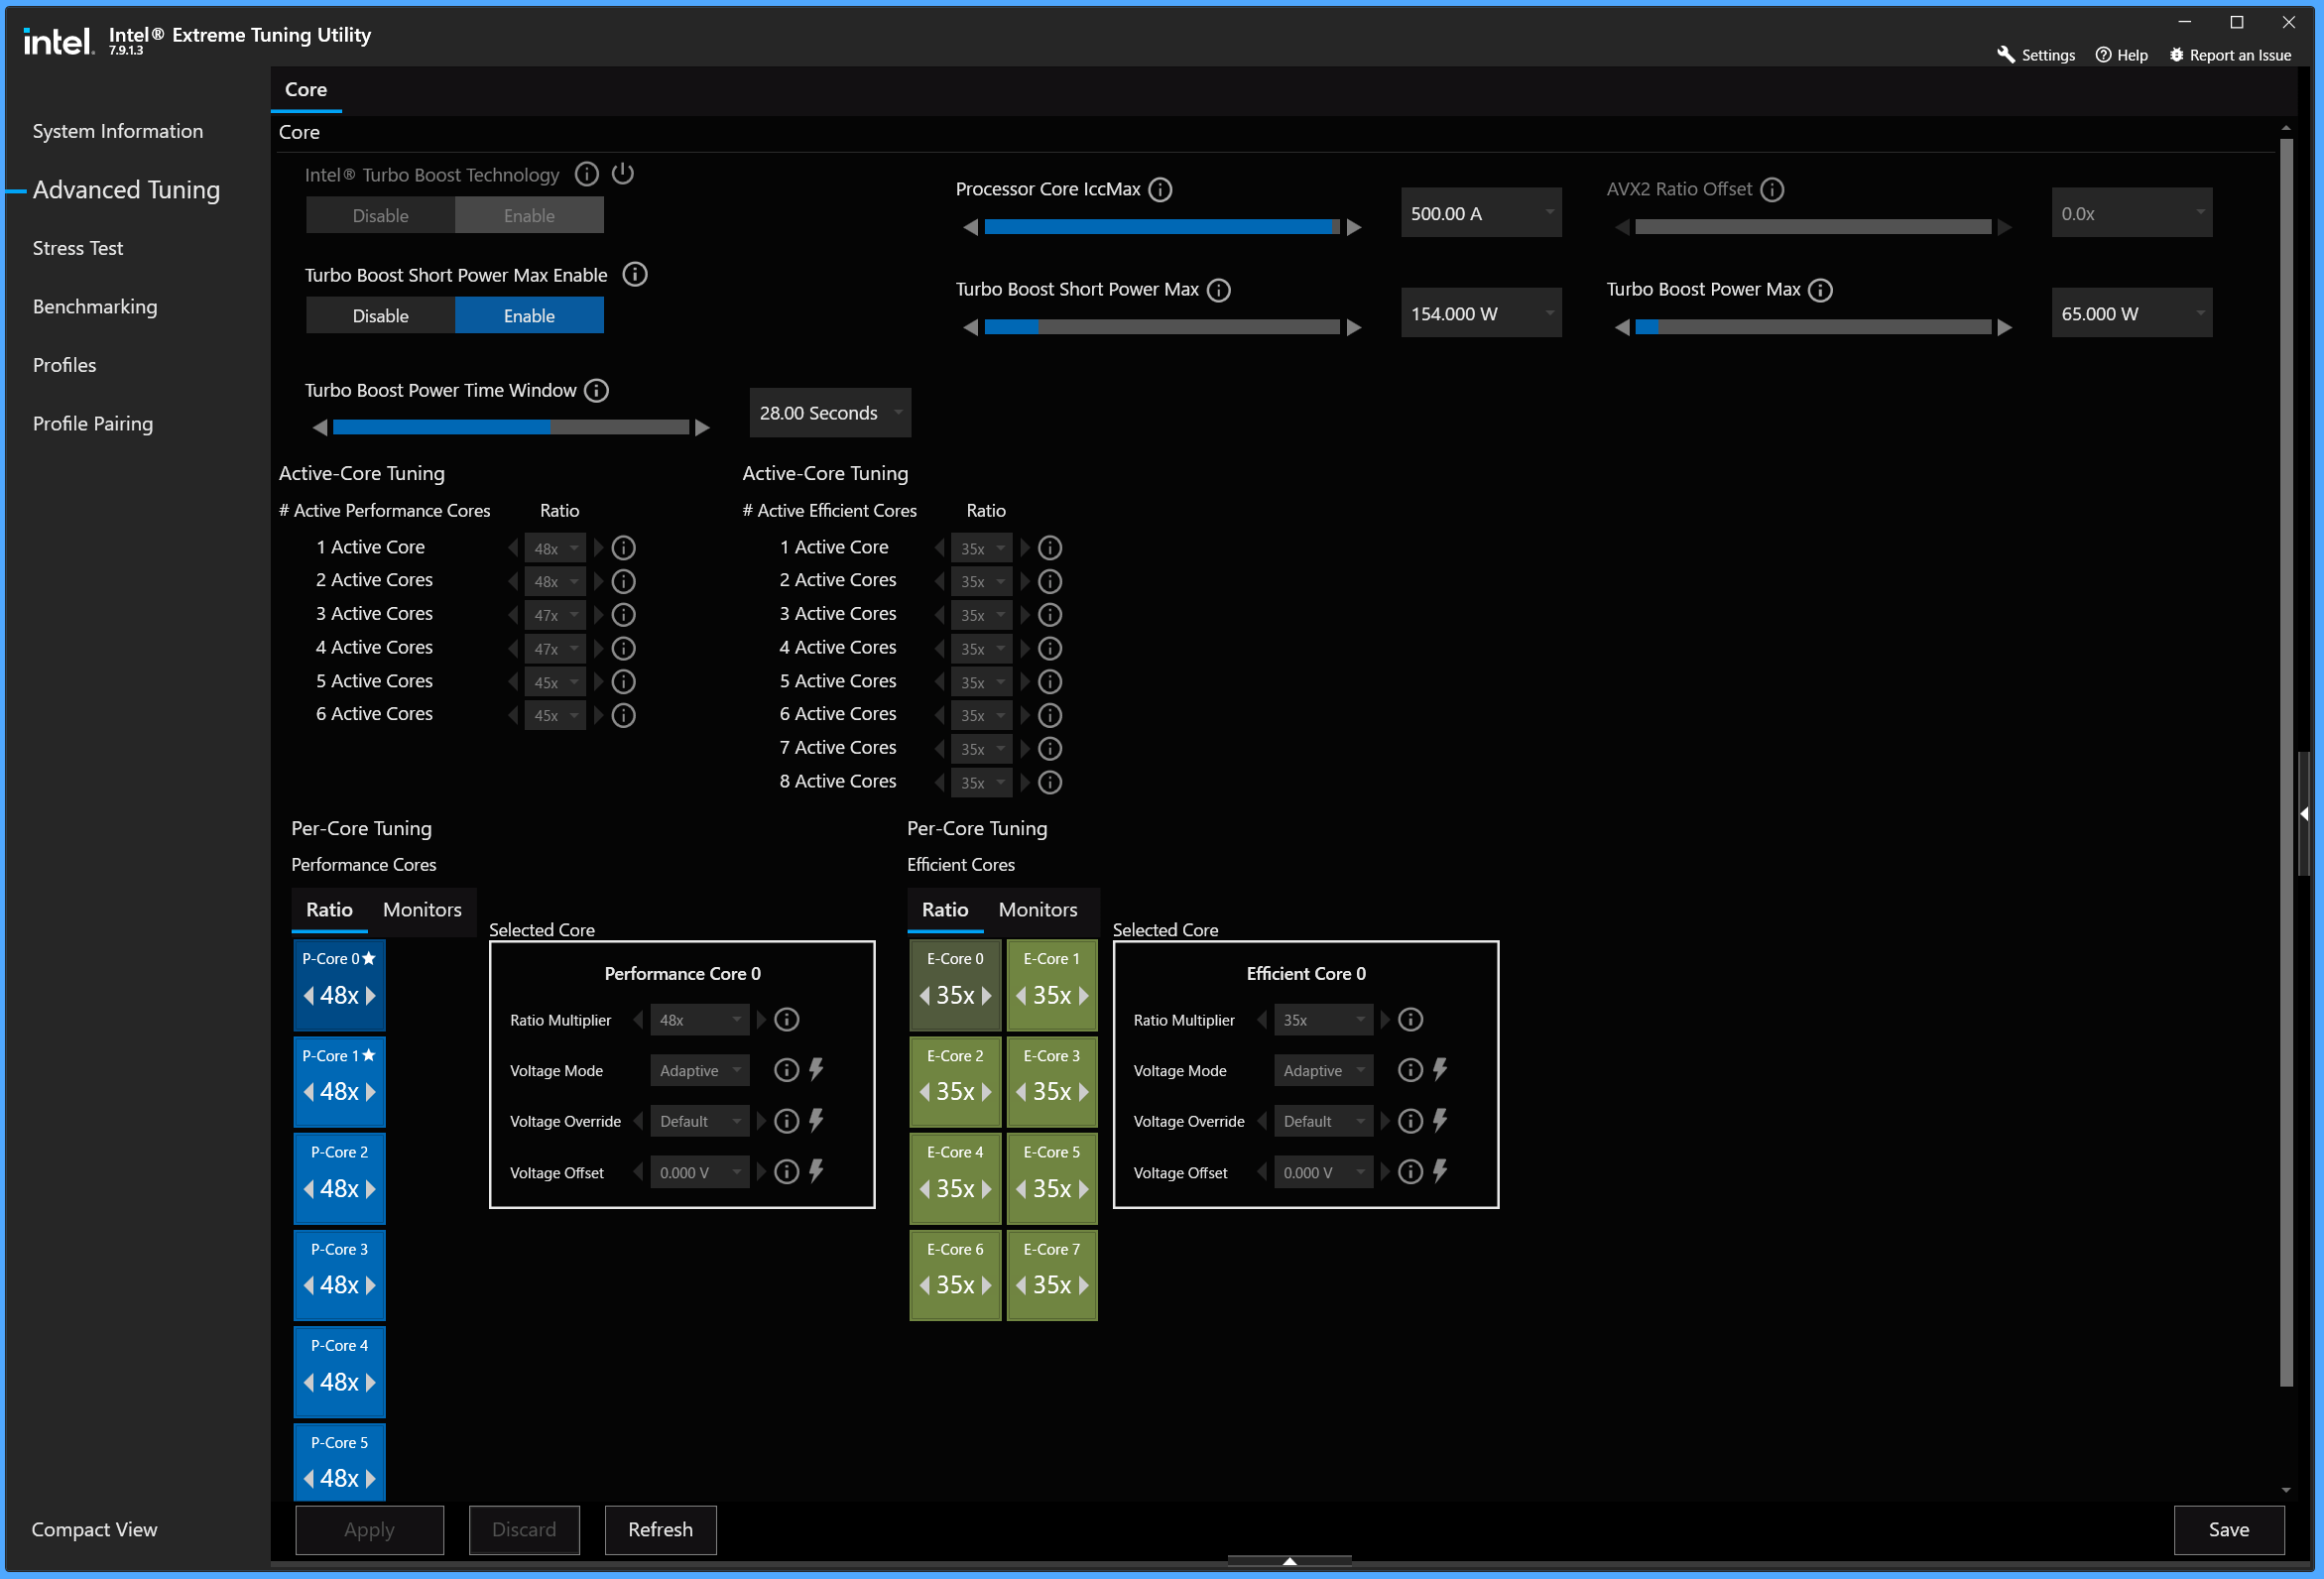
Task: Show info for Turbo Boost Power Max
Action: [1821, 290]
